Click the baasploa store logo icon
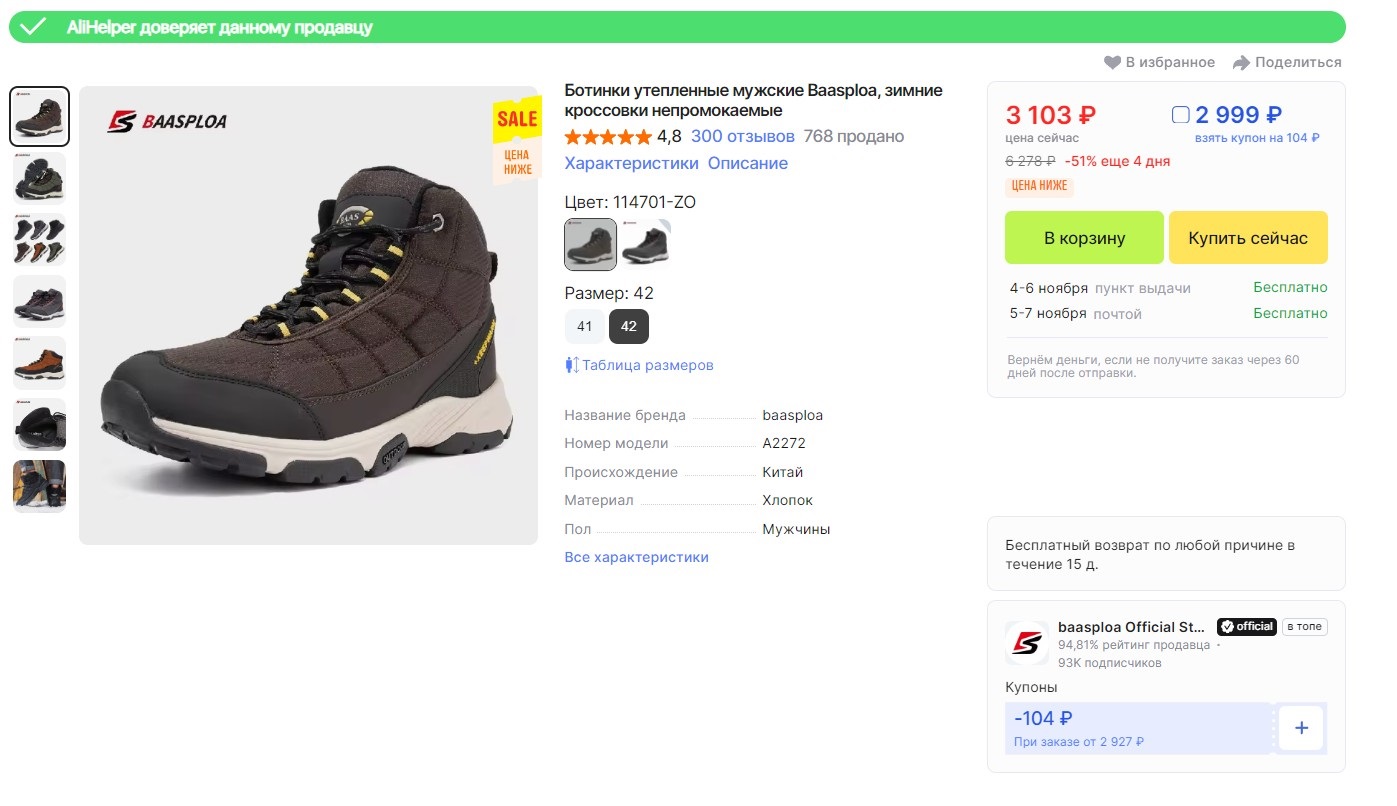The height and width of the screenshot is (806, 1397). 1027,643
